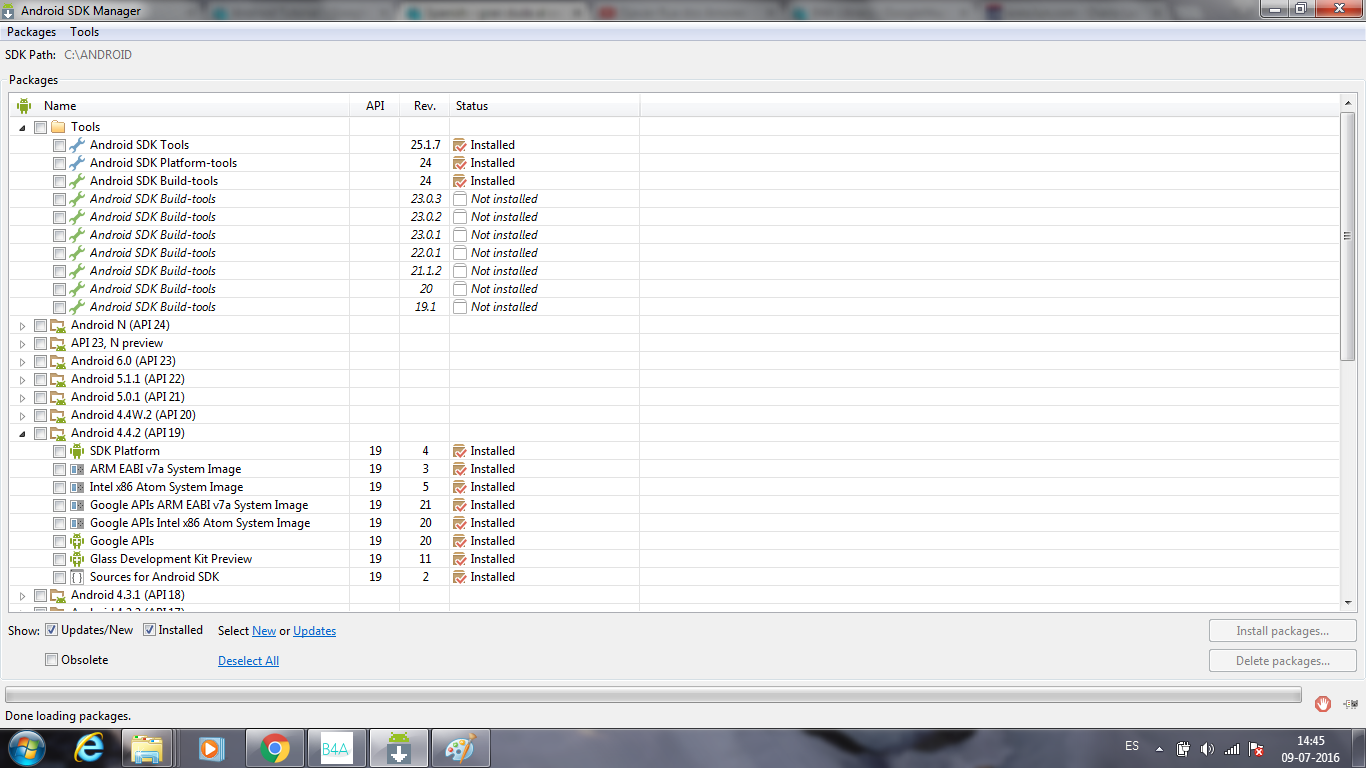This screenshot has height=768, width=1366.
Task: Expand the Android 4.4W.2 (API 20) node
Action: (23, 415)
